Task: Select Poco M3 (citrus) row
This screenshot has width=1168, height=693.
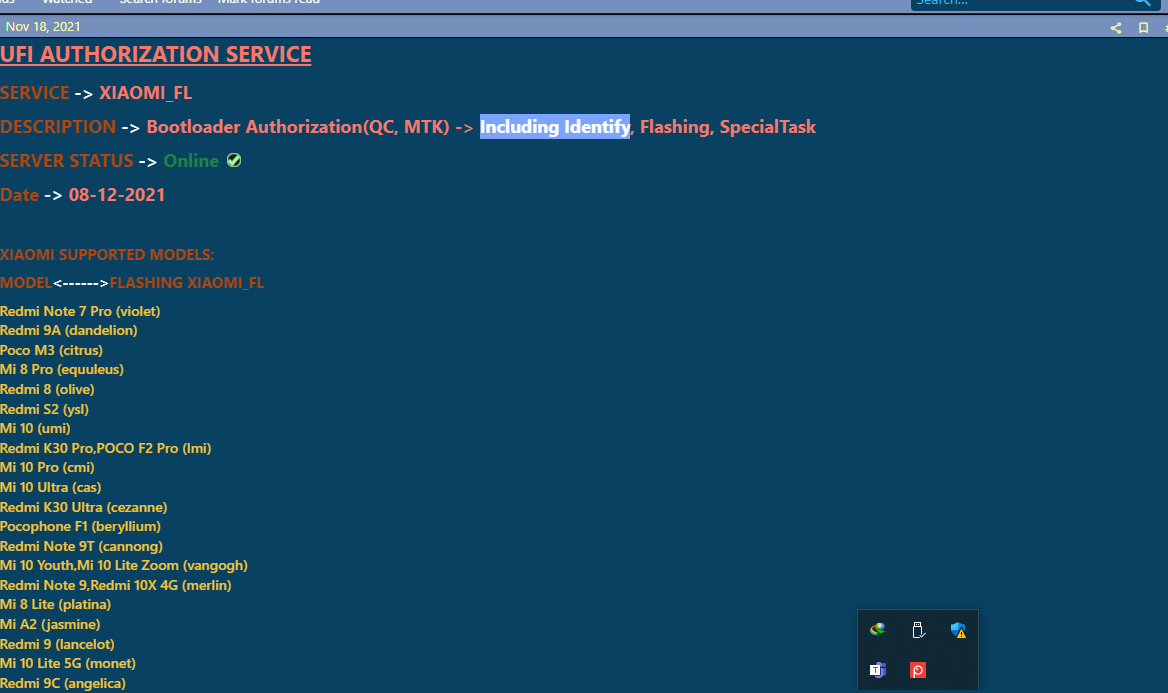Action: coord(51,350)
